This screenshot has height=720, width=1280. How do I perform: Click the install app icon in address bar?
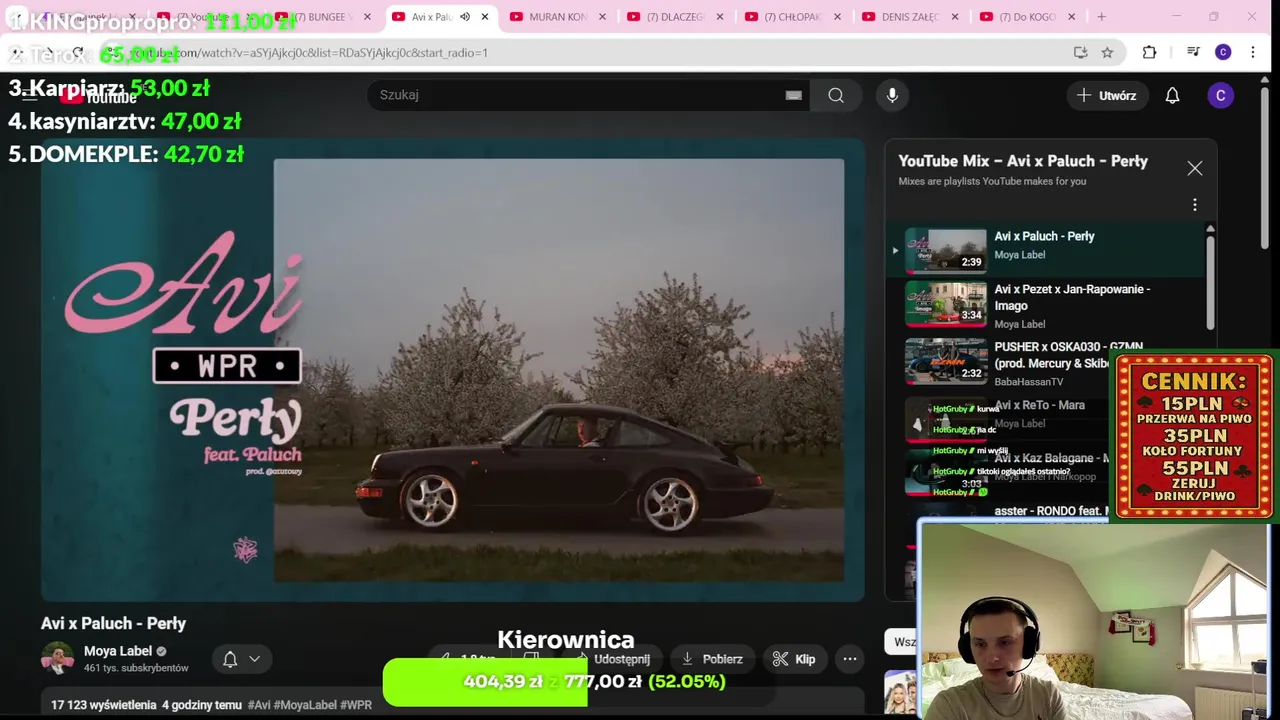click(x=1080, y=52)
